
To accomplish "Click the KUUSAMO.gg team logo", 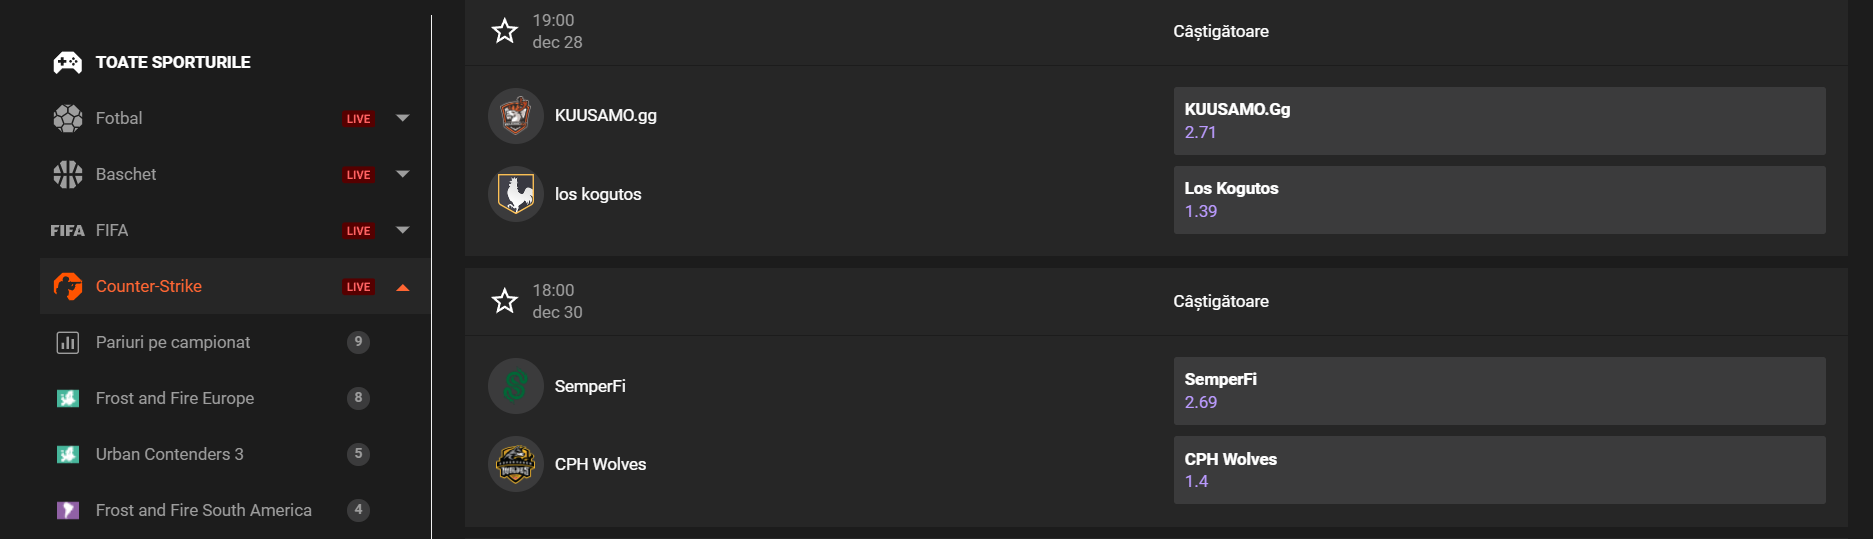I will point(516,116).
